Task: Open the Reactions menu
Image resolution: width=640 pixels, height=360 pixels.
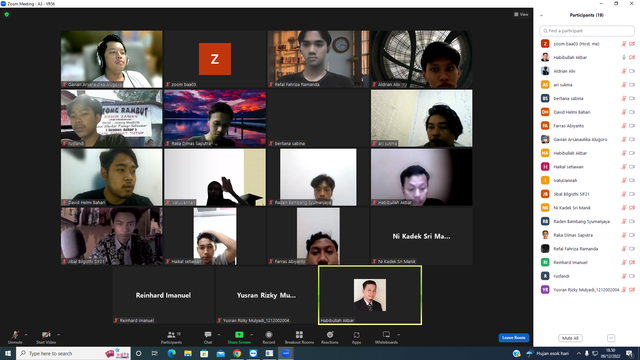Action: pyautogui.click(x=330, y=337)
